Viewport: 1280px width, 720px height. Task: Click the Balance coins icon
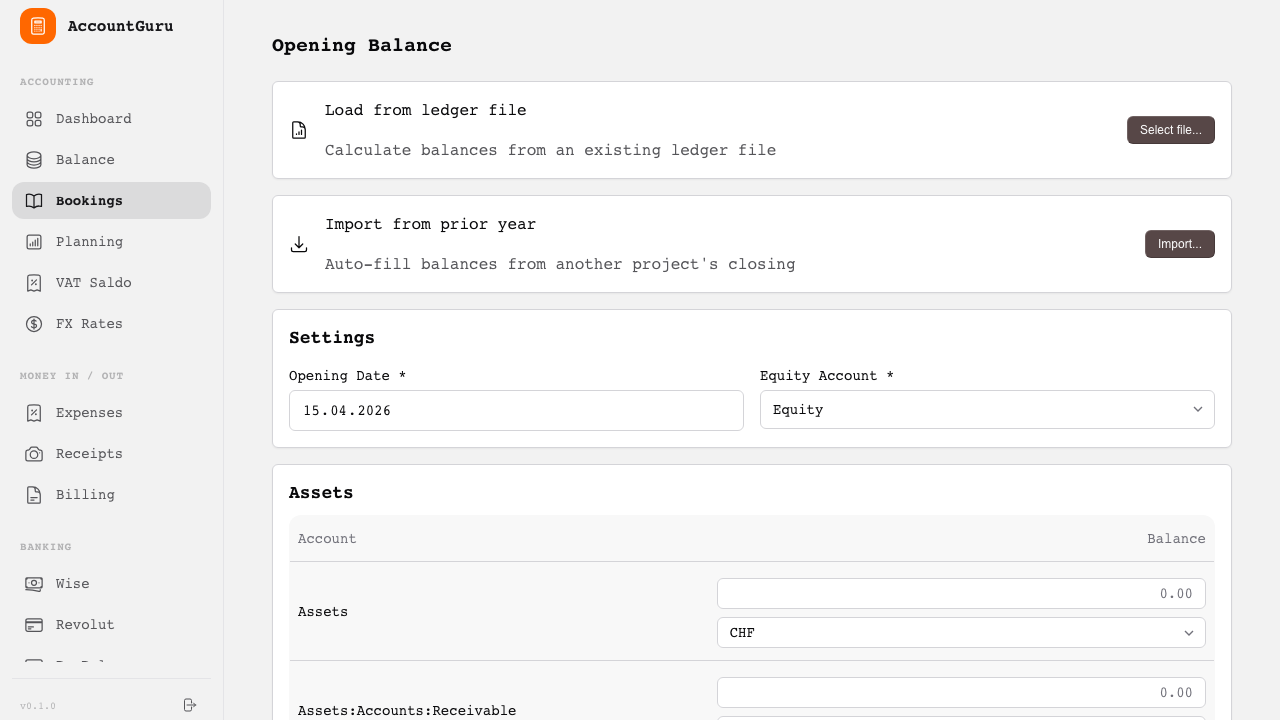click(x=33, y=159)
